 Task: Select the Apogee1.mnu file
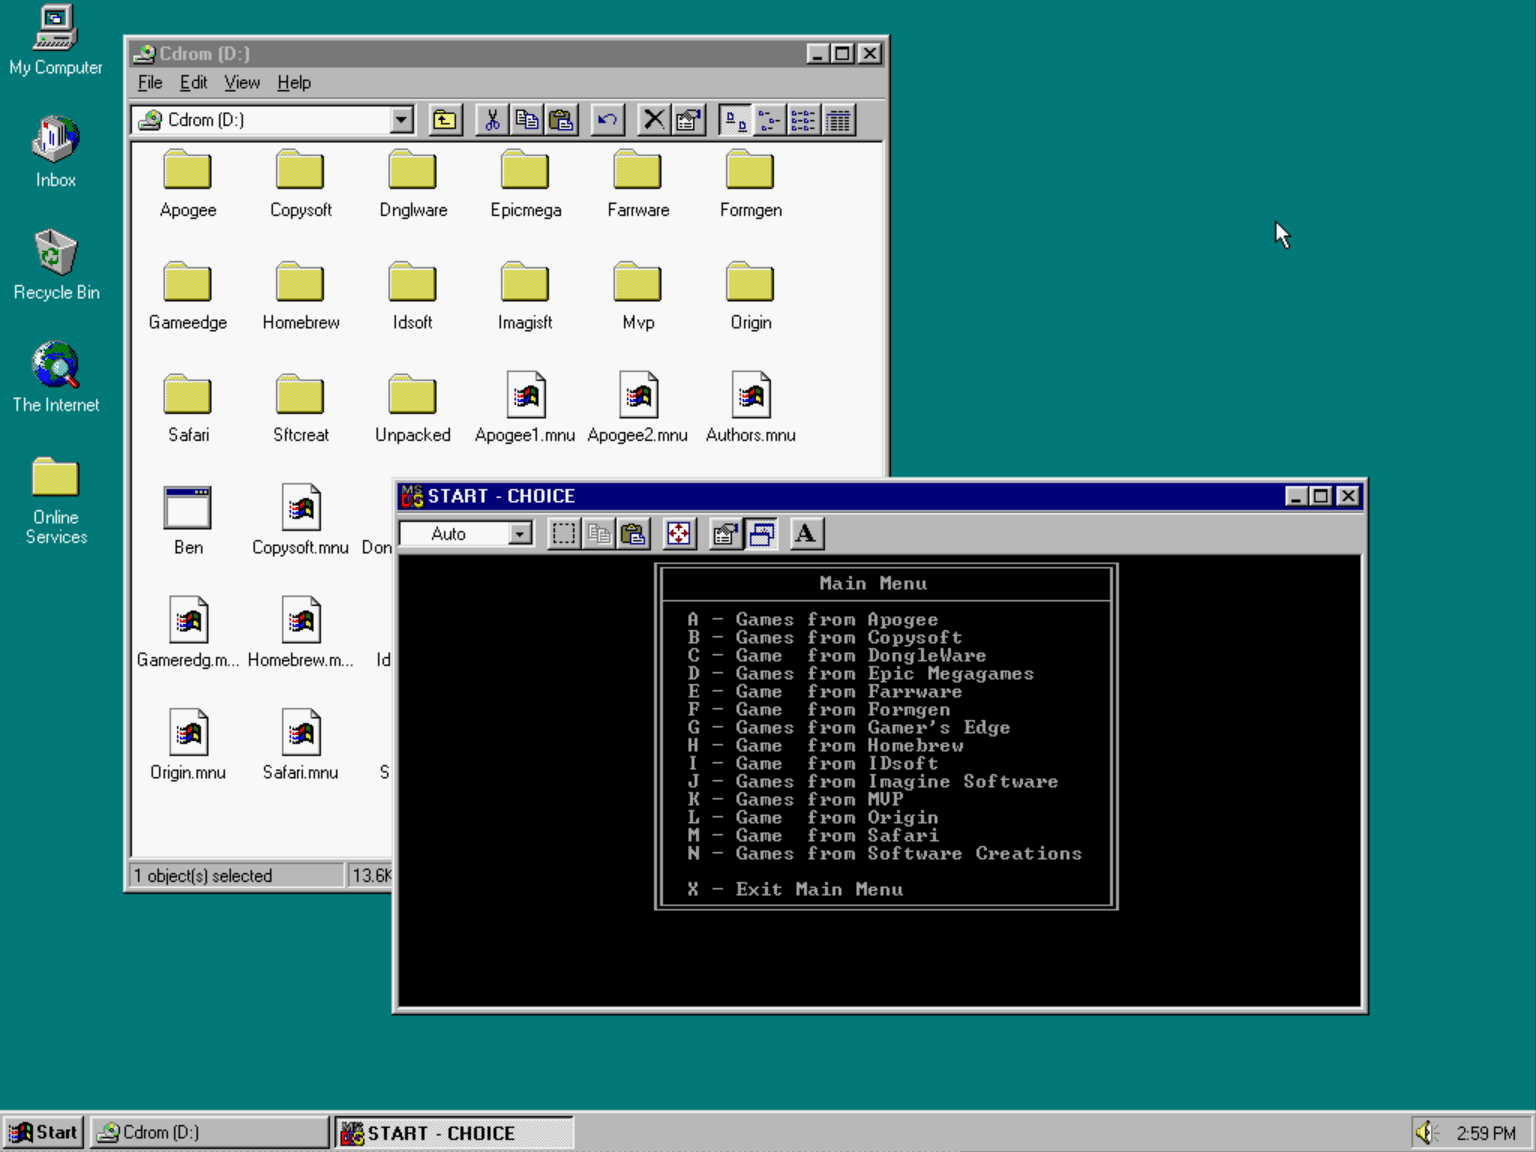click(525, 409)
